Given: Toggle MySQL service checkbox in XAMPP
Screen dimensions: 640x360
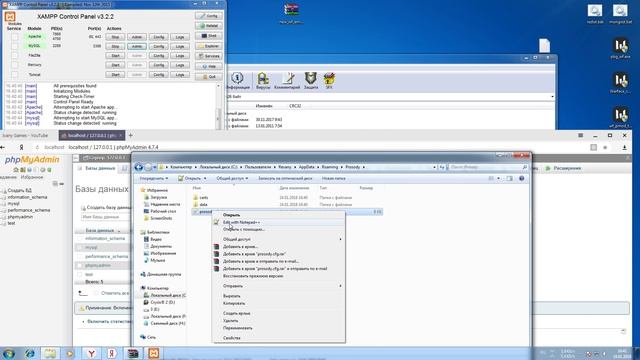Looking at the screenshot, I should [x=15, y=46].
